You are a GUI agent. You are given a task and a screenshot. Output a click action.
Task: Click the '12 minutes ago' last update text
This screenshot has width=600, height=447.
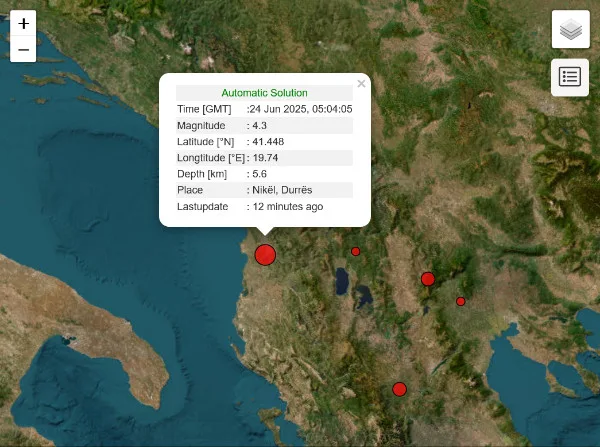coord(288,207)
